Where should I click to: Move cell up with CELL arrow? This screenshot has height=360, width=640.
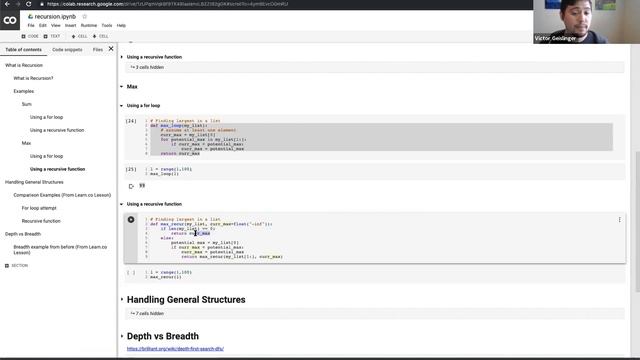(79, 36)
